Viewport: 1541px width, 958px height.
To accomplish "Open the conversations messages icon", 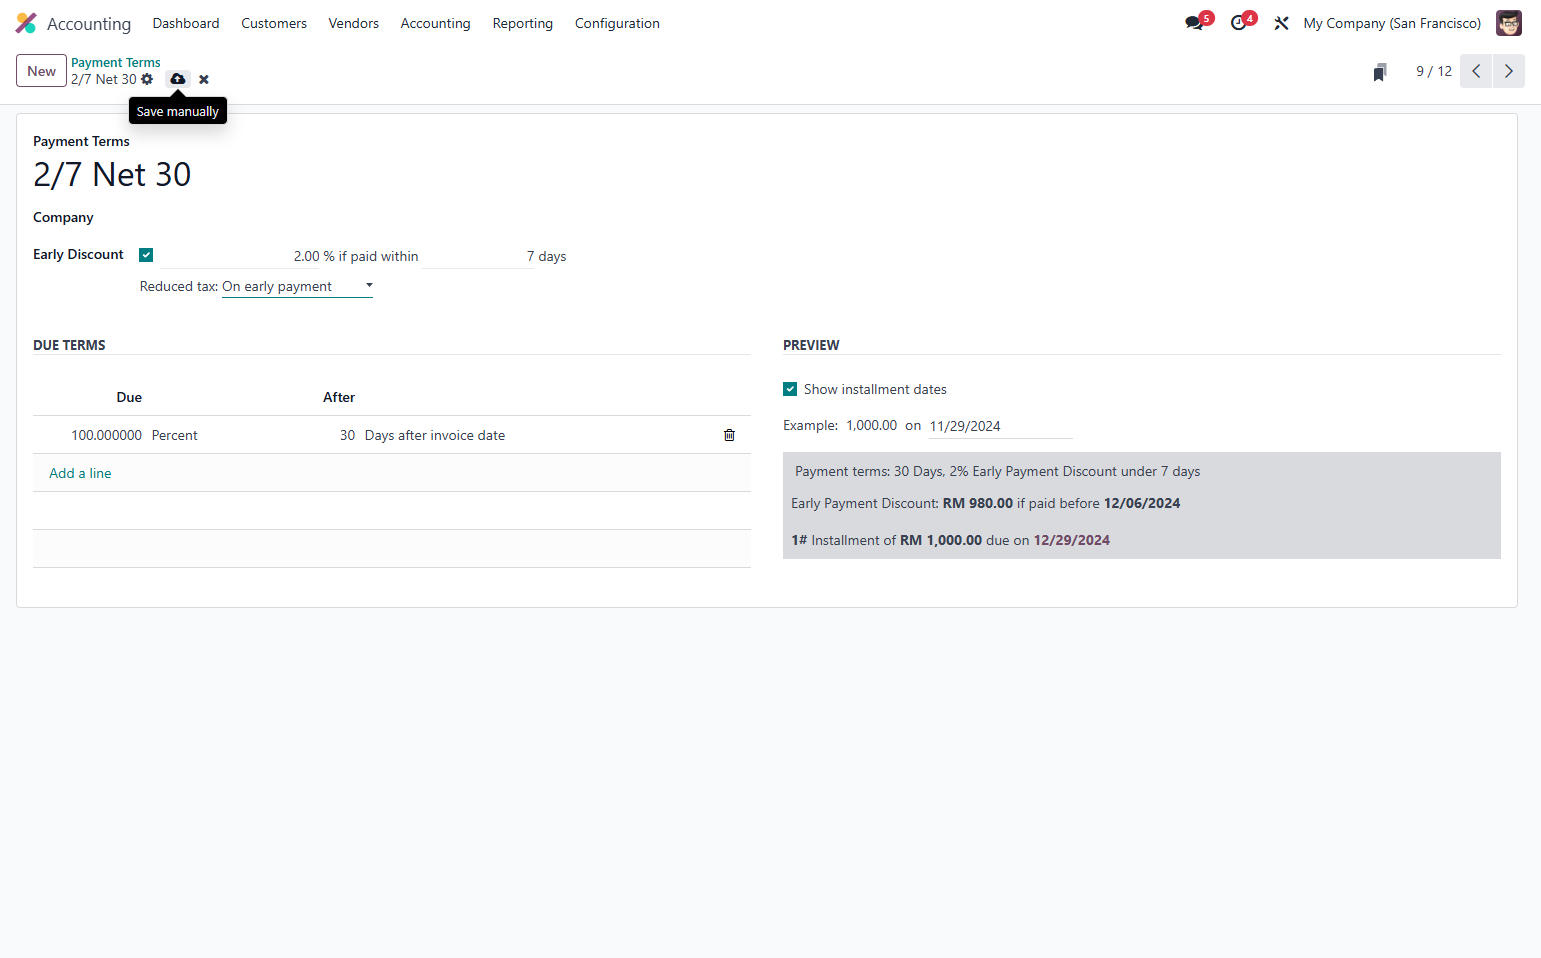I will pos(1196,23).
